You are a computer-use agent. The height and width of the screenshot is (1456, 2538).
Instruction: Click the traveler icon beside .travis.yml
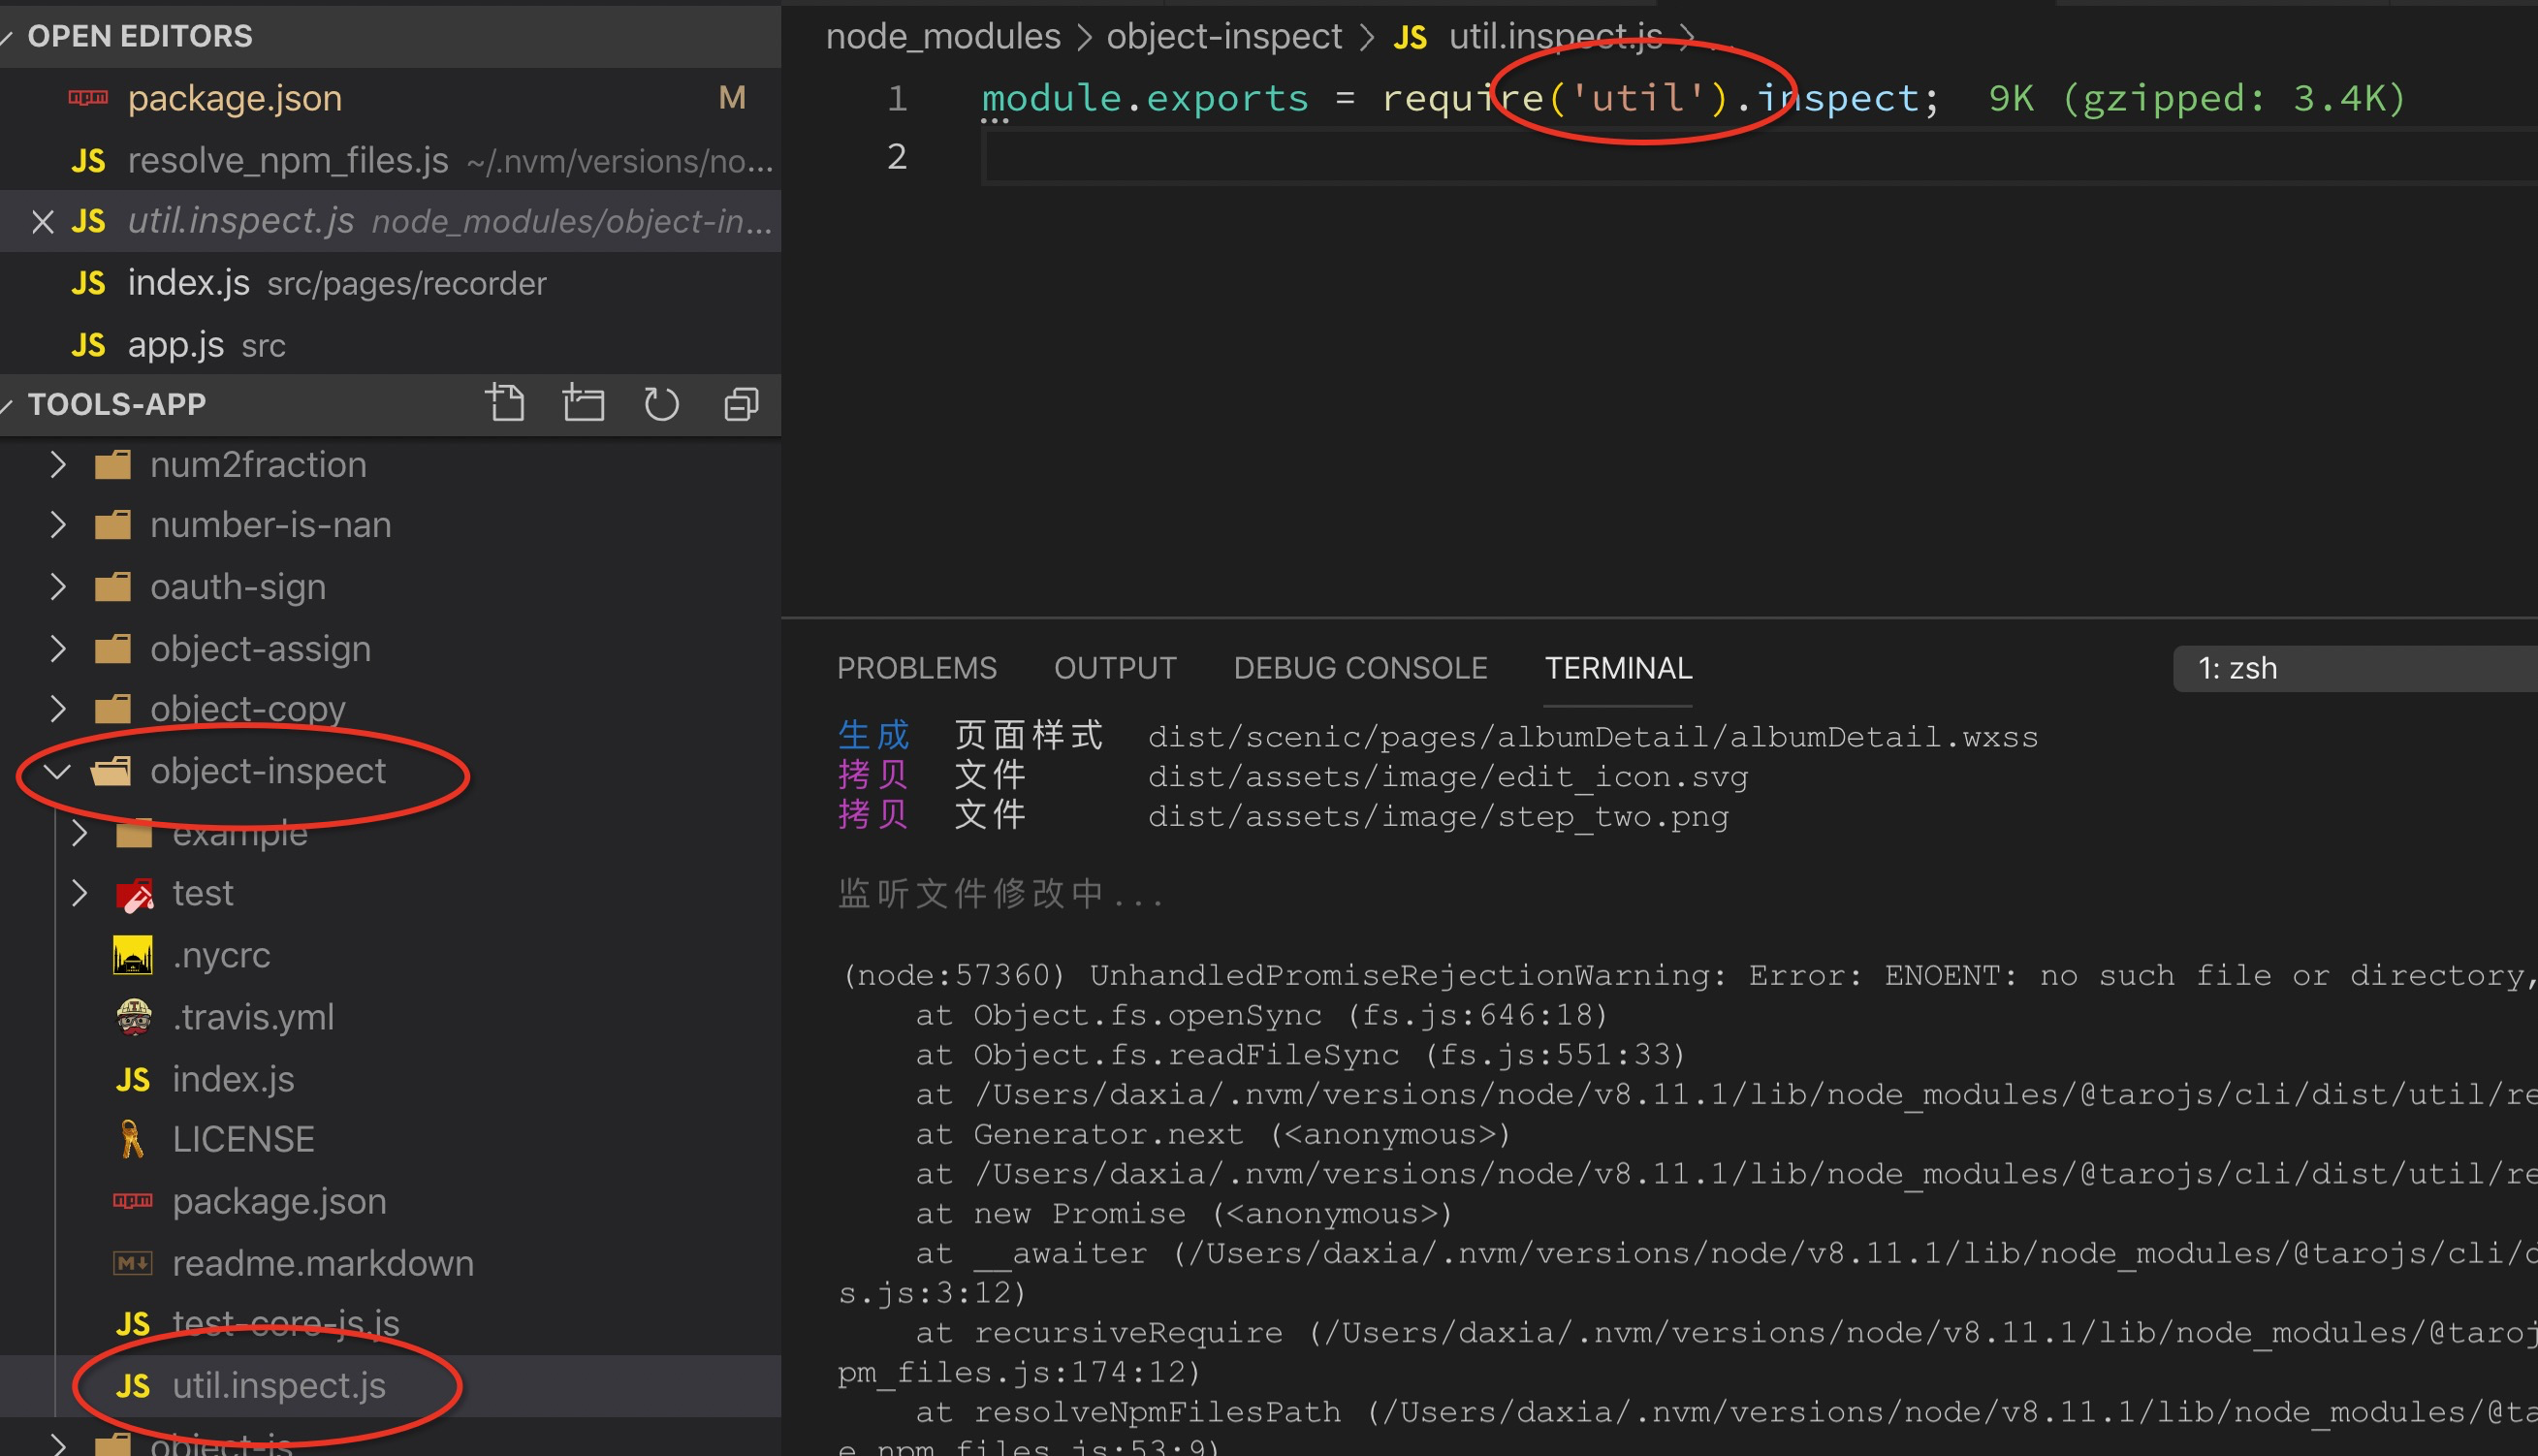[x=133, y=1017]
